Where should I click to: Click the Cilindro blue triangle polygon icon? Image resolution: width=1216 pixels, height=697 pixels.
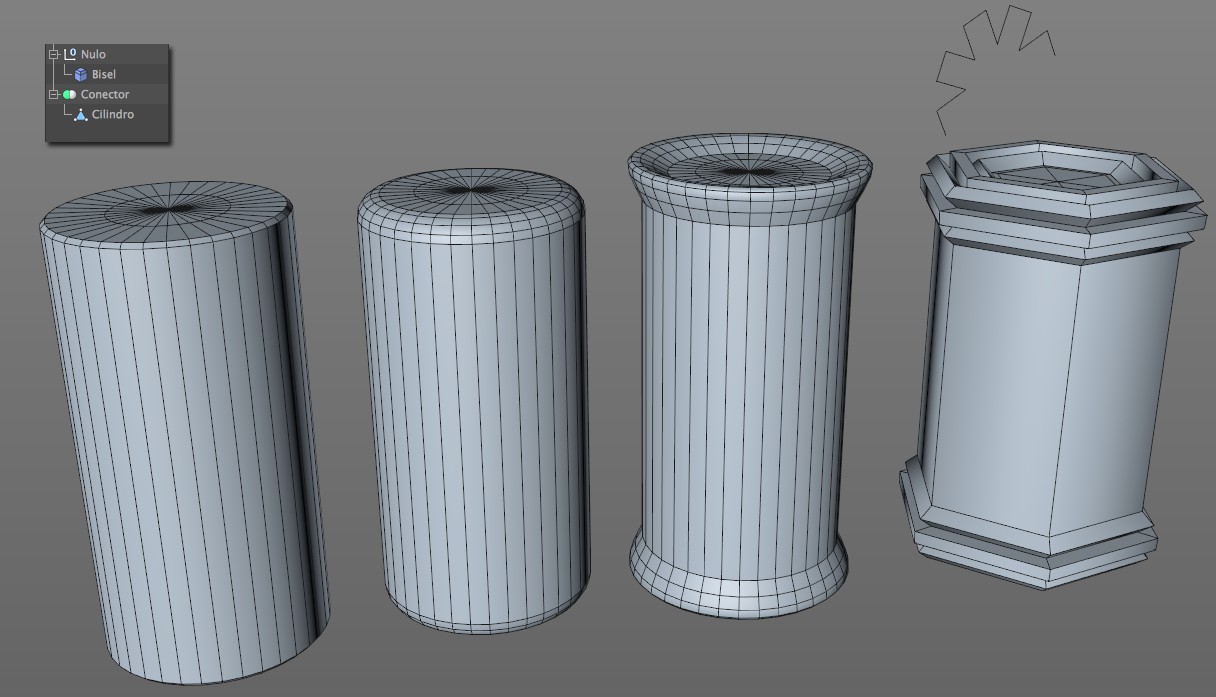coord(81,114)
